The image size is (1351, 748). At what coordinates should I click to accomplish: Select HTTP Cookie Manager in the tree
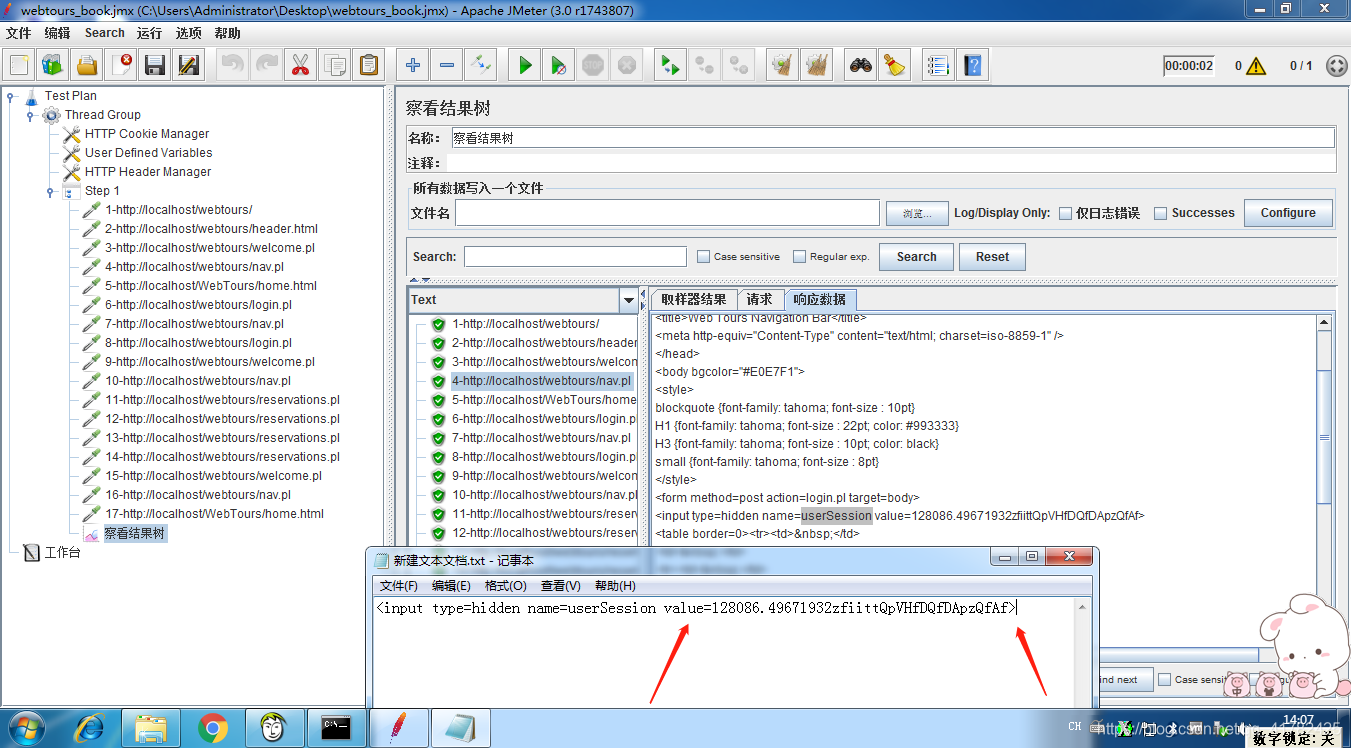pos(147,134)
